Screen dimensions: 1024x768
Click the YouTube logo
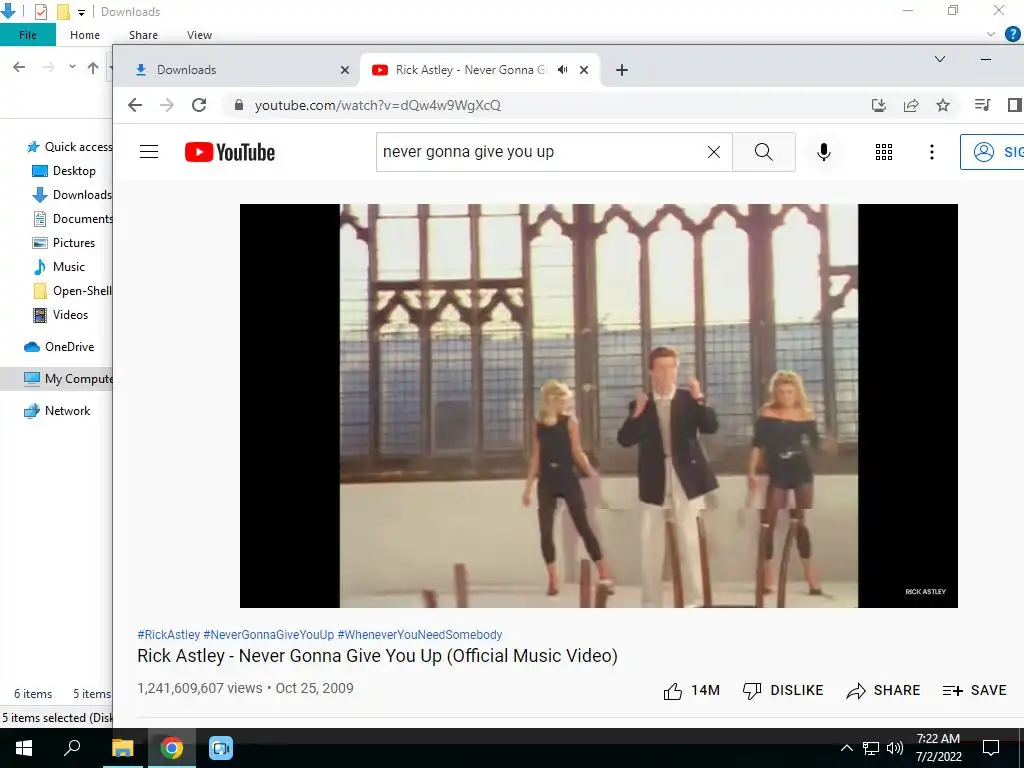230,152
